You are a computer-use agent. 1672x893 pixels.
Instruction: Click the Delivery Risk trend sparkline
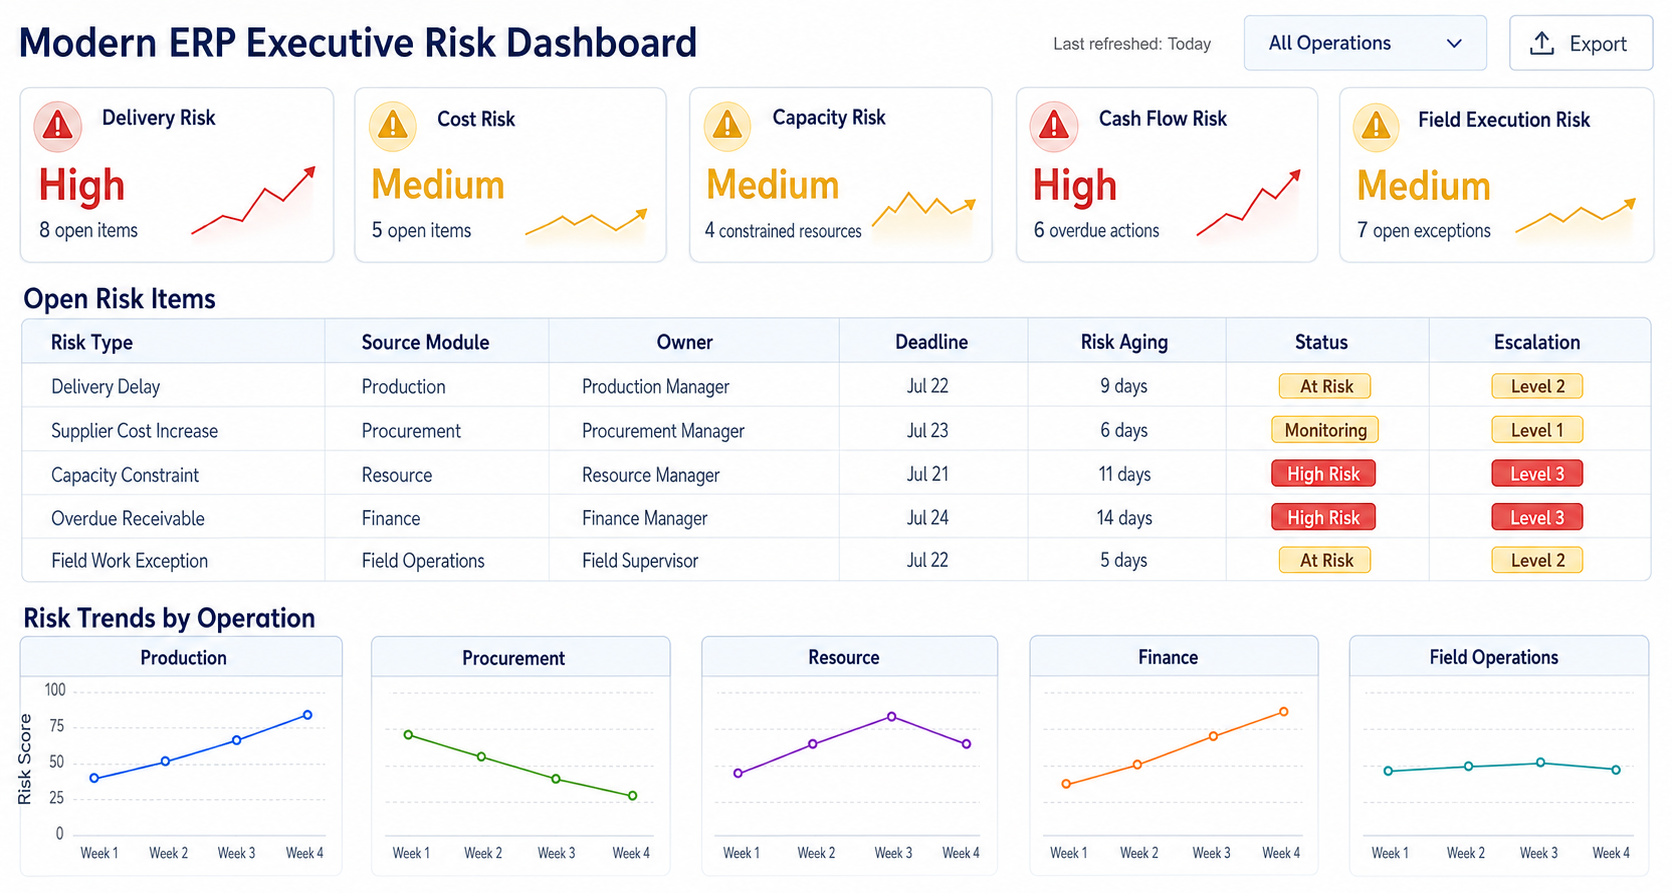(253, 201)
